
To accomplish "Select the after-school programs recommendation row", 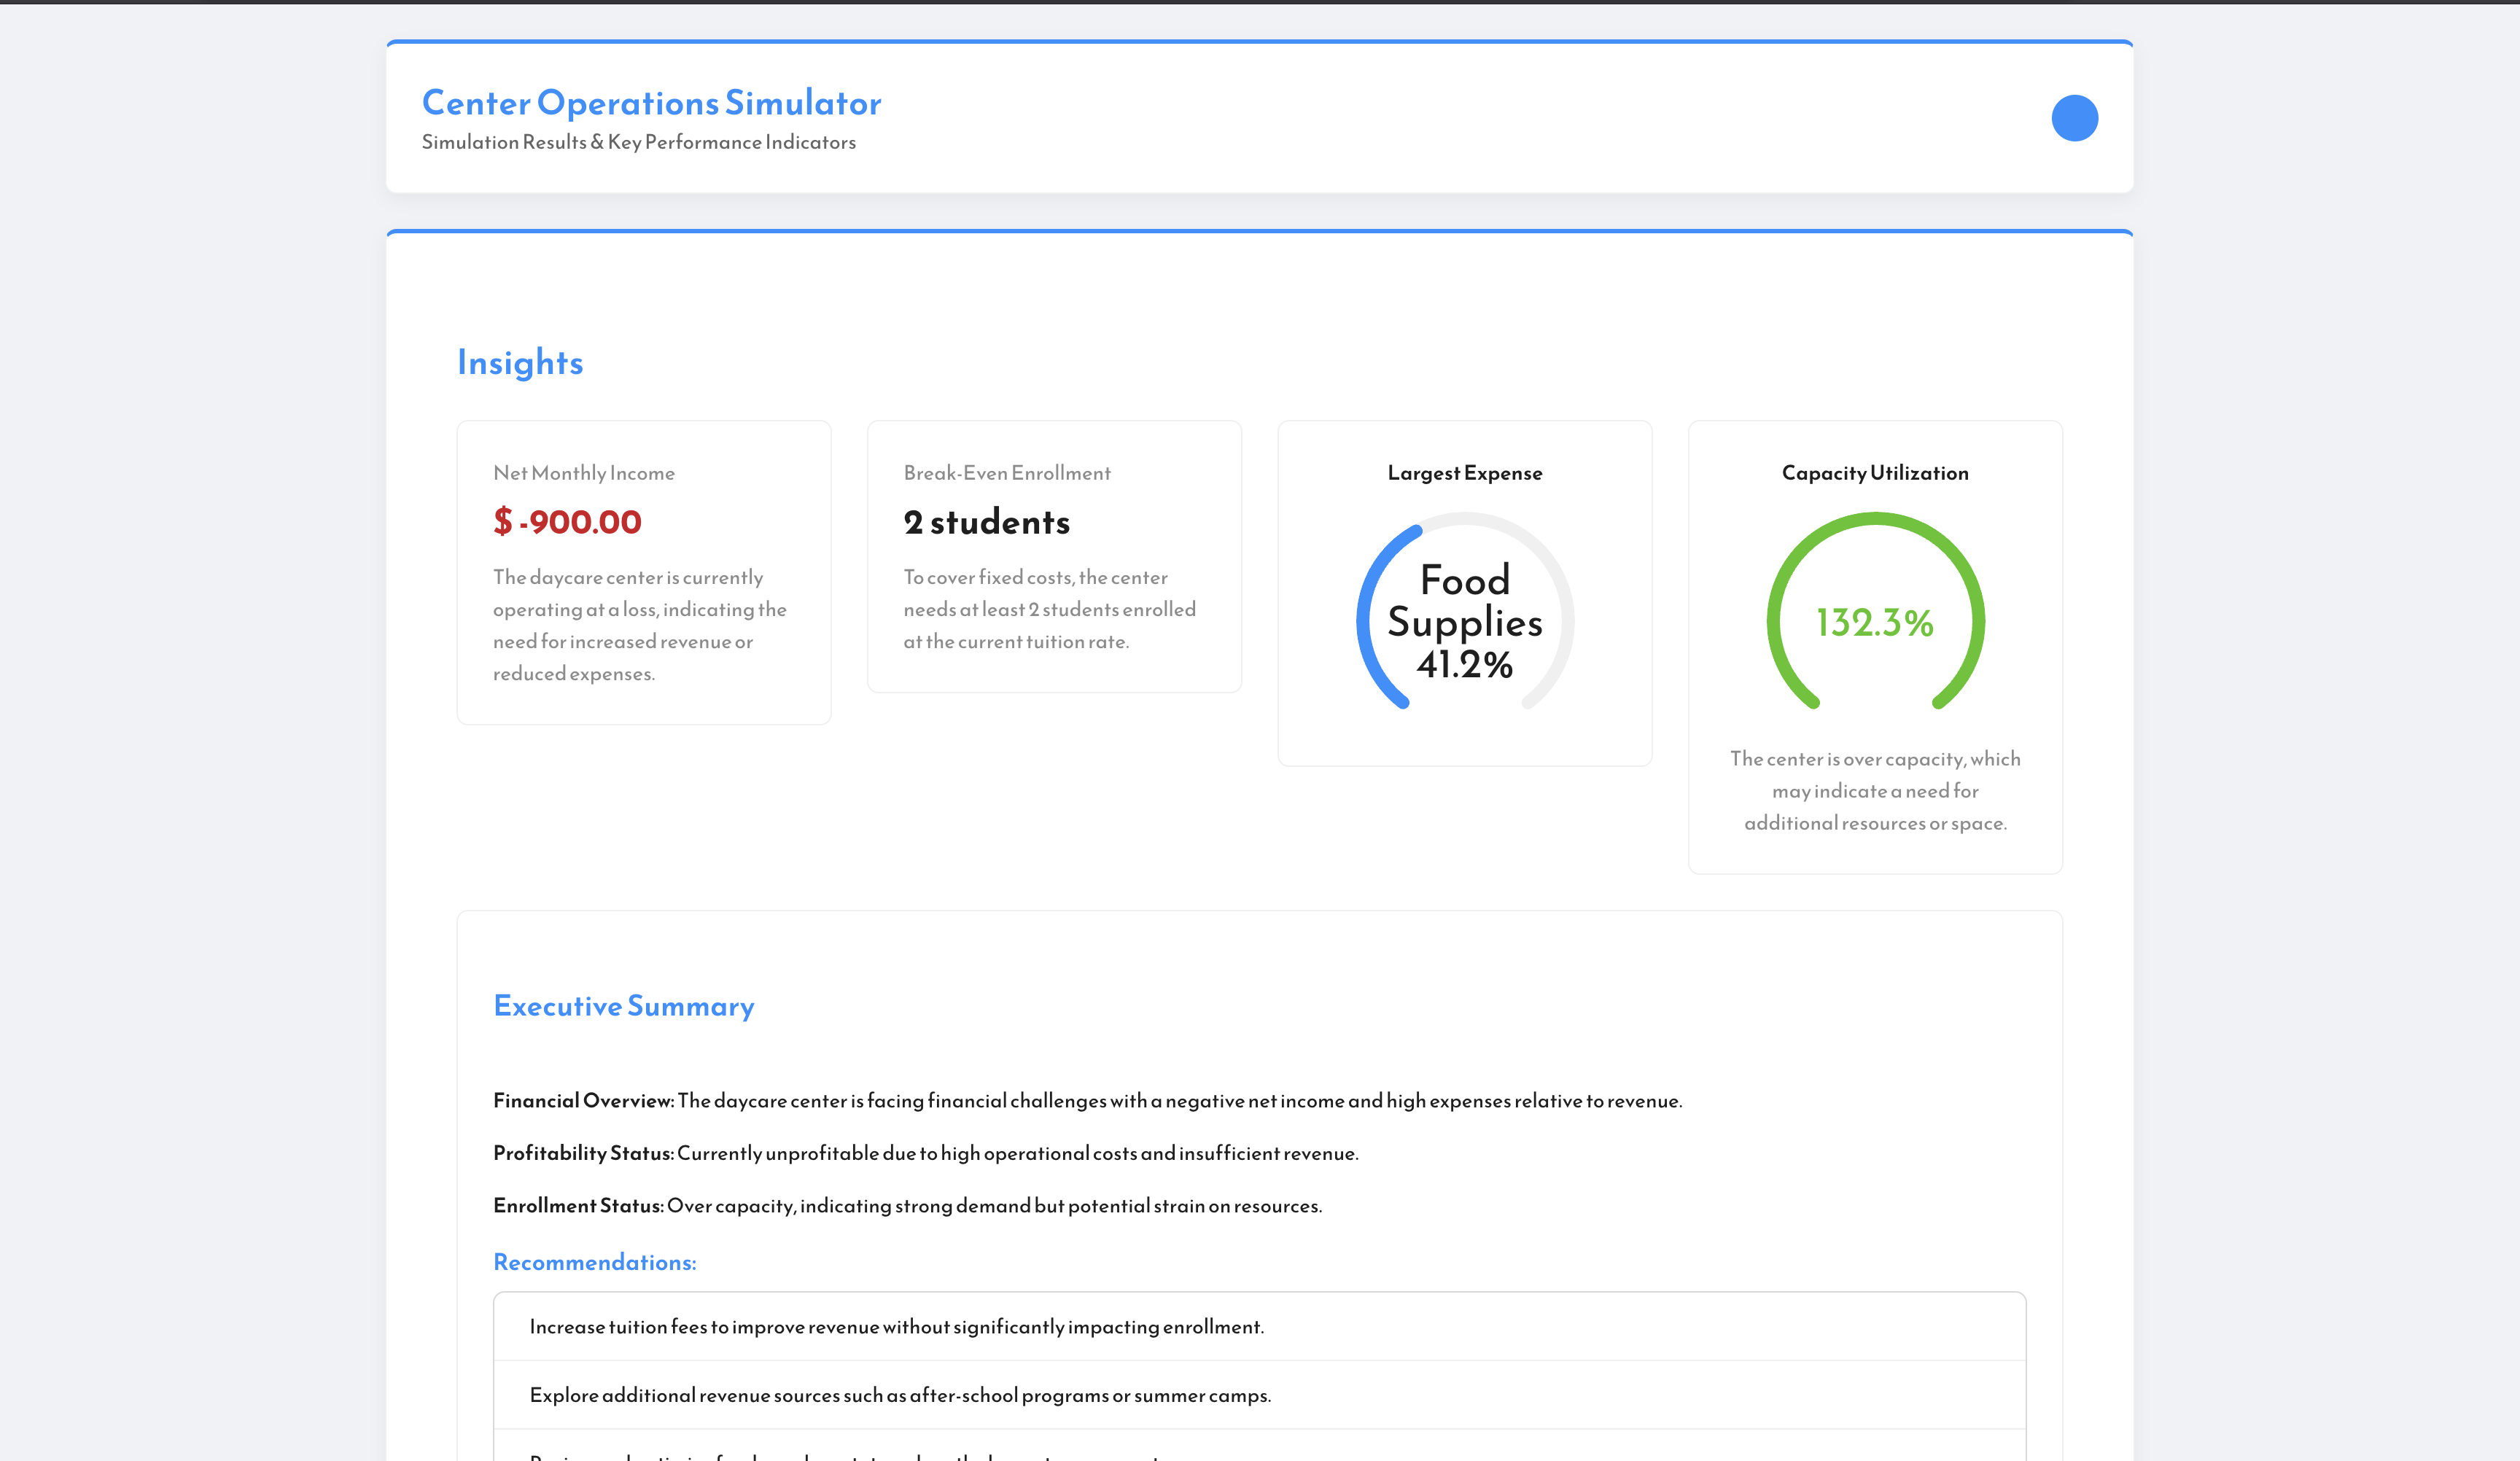I will click(900, 1395).
